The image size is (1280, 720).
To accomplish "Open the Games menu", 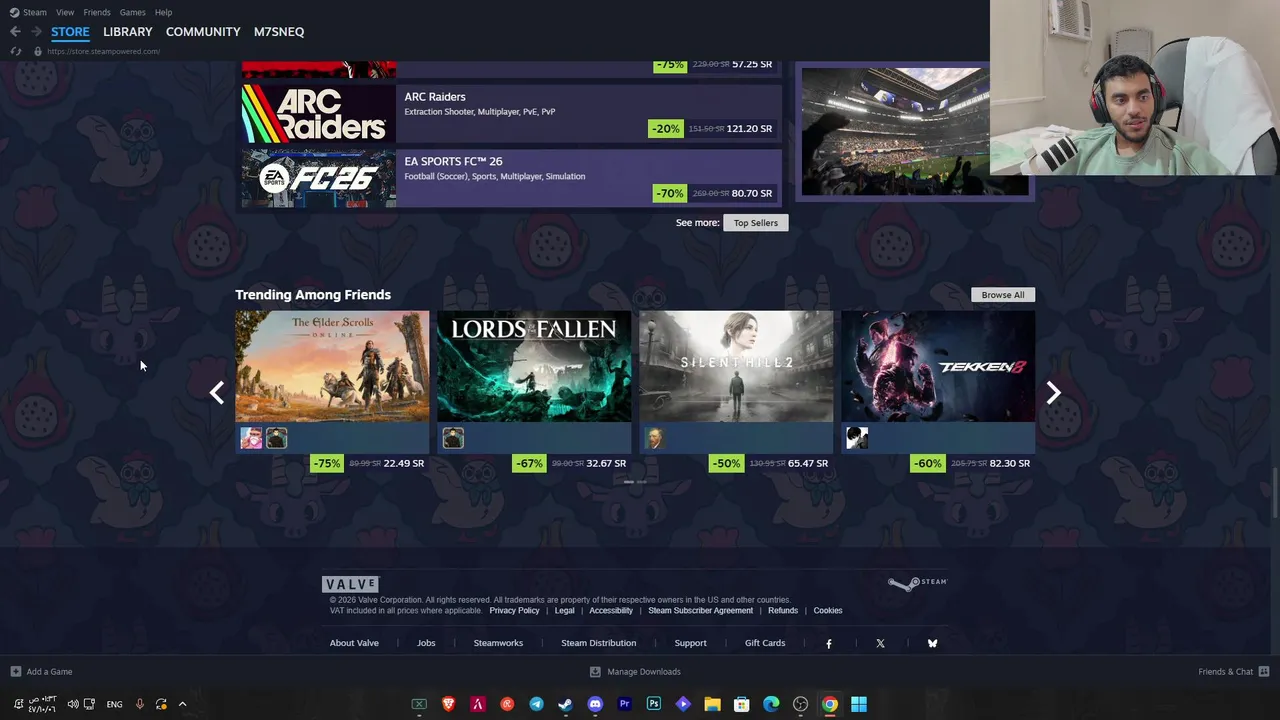I will point(132,12).
